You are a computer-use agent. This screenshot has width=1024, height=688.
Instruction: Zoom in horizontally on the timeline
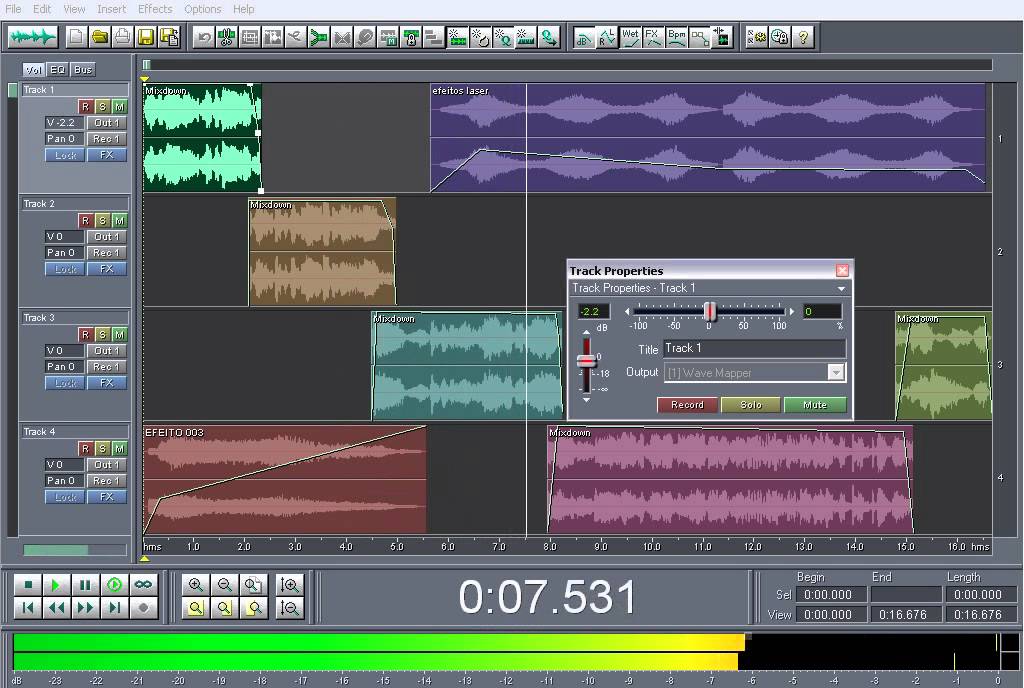(x=195, y=585)
